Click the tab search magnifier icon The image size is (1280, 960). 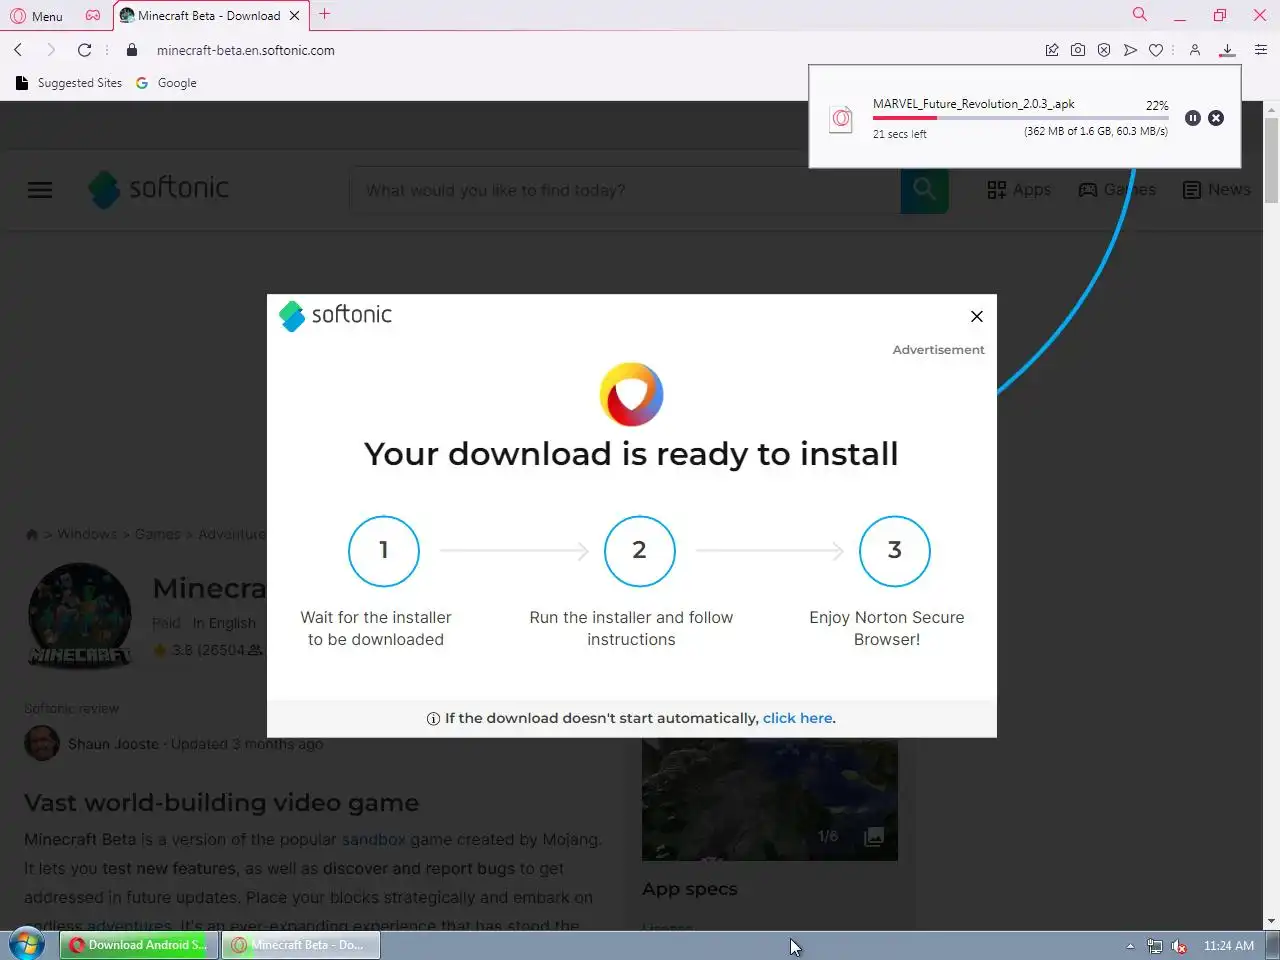1139,14
